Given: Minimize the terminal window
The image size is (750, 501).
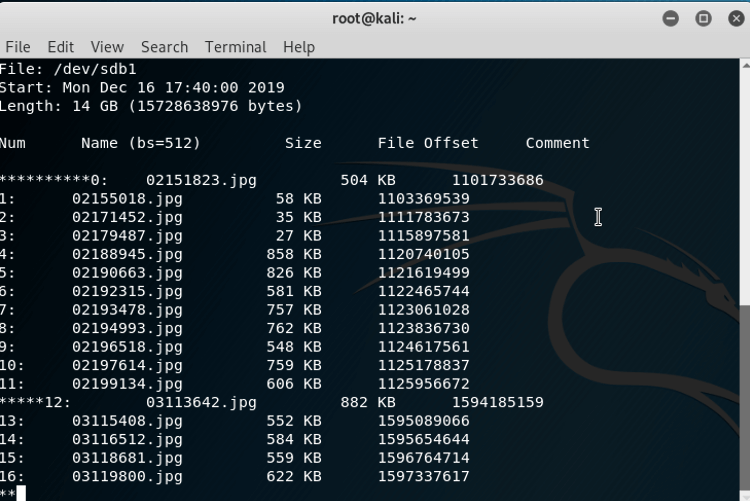Looking at the screenshot, I should (671, 18).
